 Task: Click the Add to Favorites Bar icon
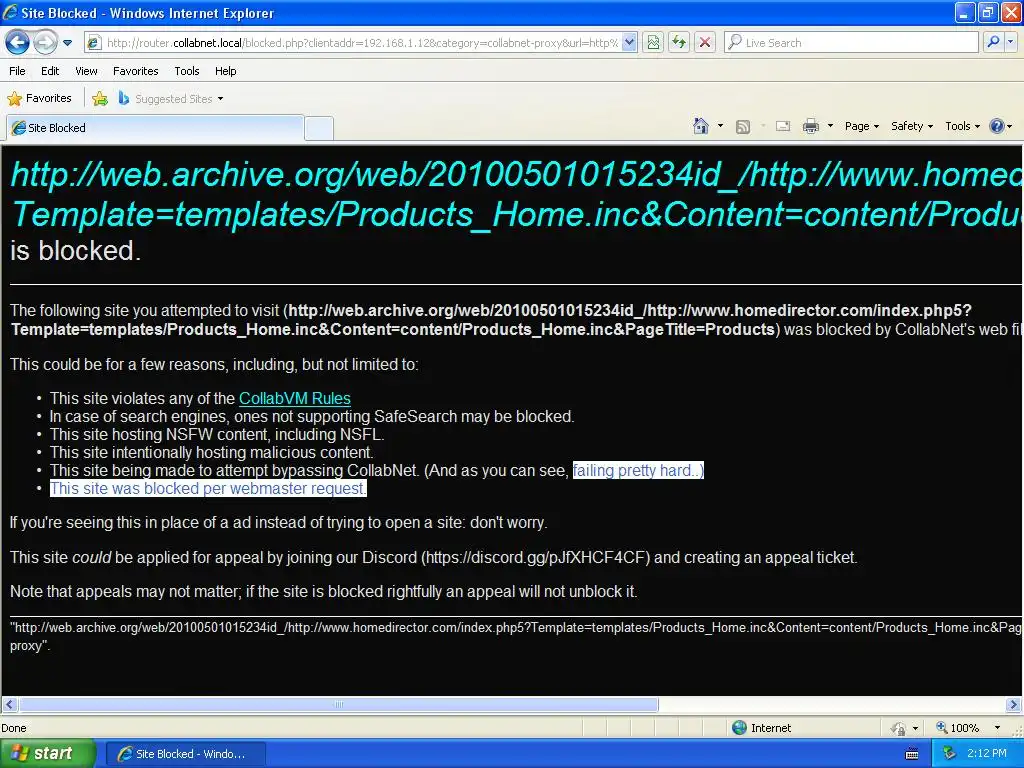click(100, 99)
